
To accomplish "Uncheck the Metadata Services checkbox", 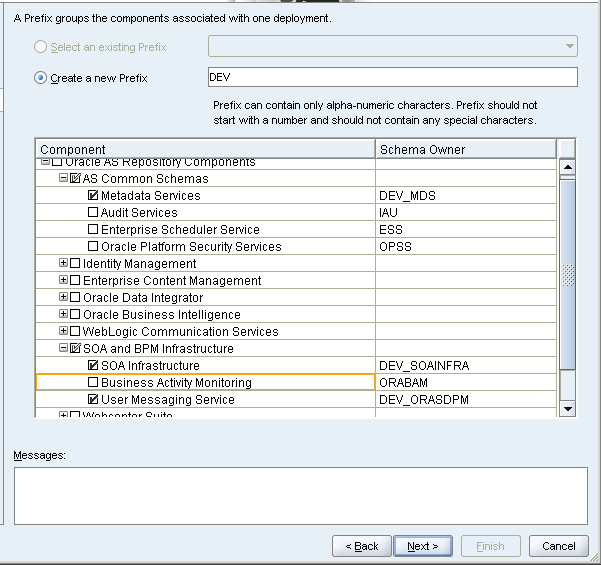I will [x=93, y=196].
